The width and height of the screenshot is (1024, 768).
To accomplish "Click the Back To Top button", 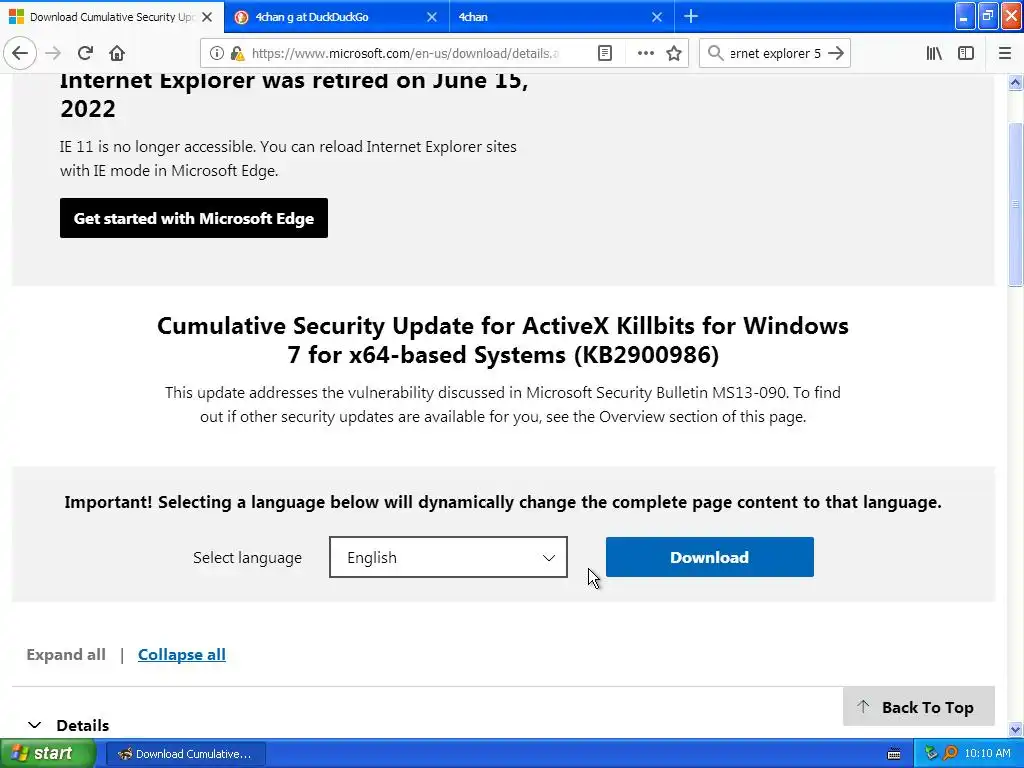I will click(x=918, y=707).
